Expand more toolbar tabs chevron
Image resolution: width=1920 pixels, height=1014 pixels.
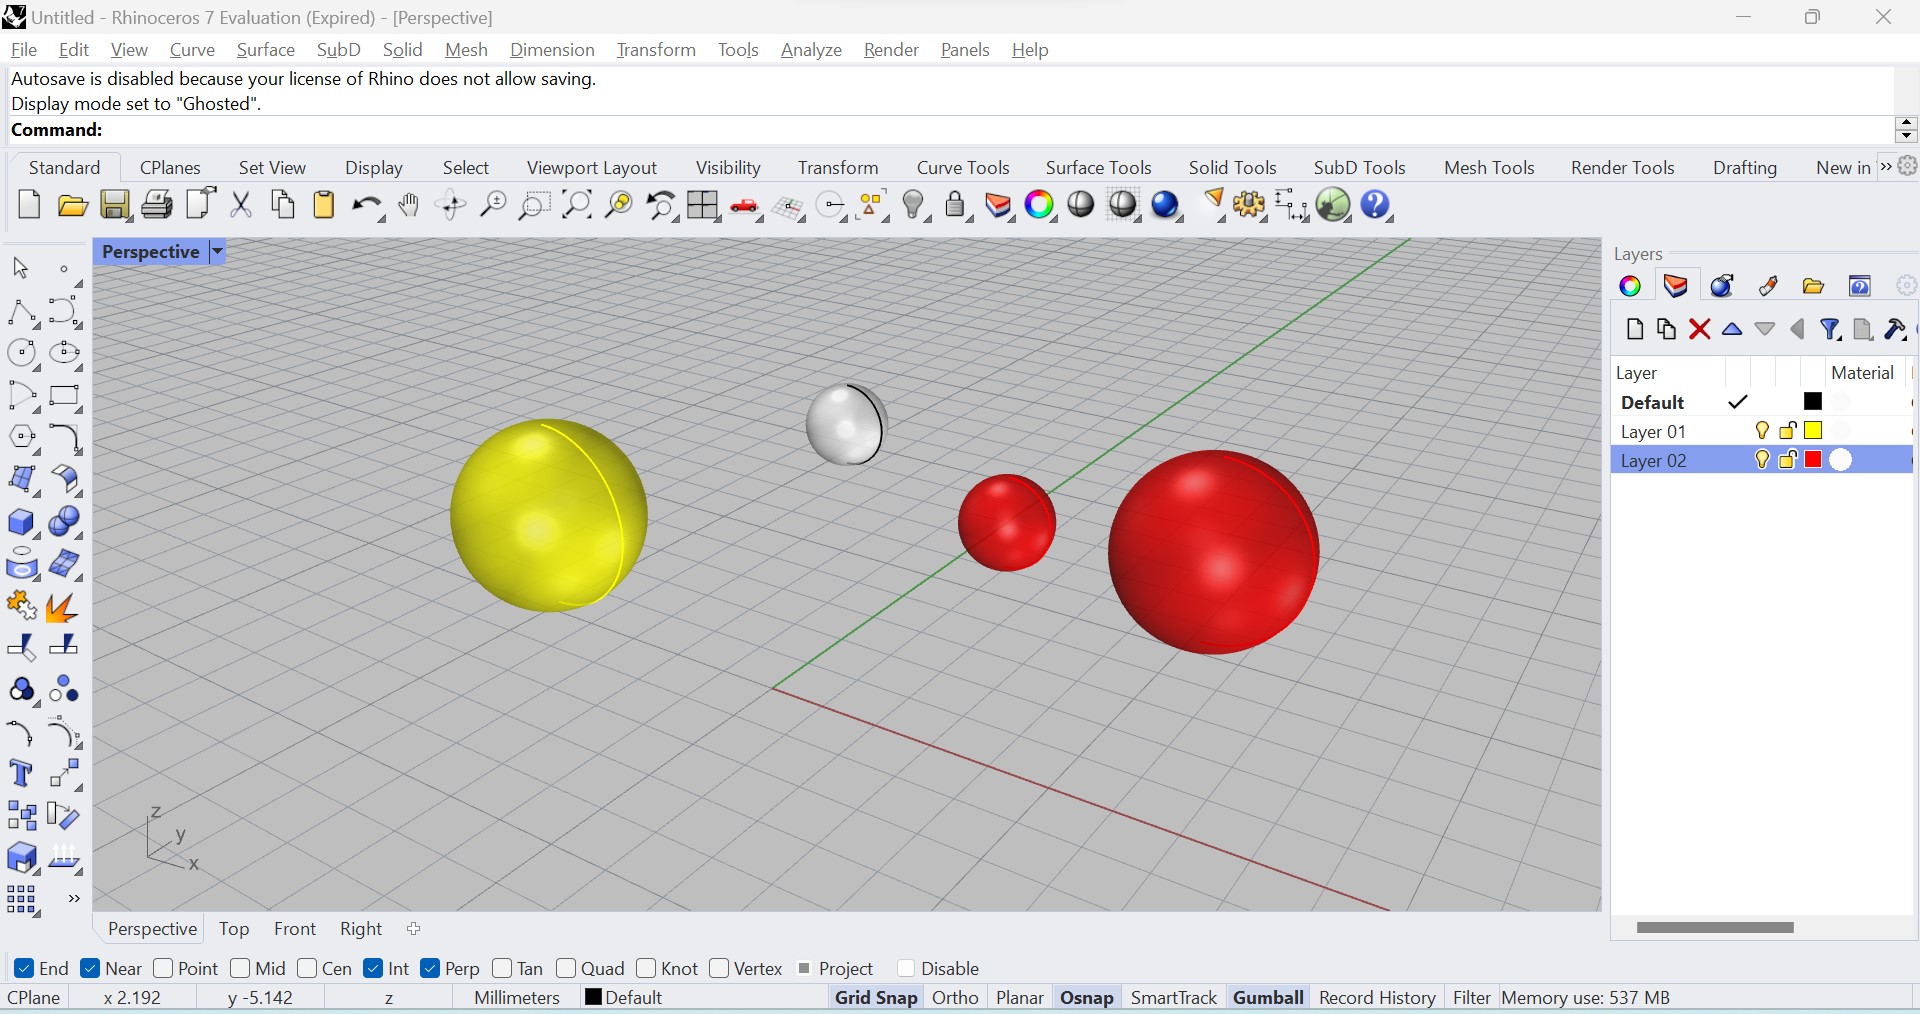coord(1886,167)
